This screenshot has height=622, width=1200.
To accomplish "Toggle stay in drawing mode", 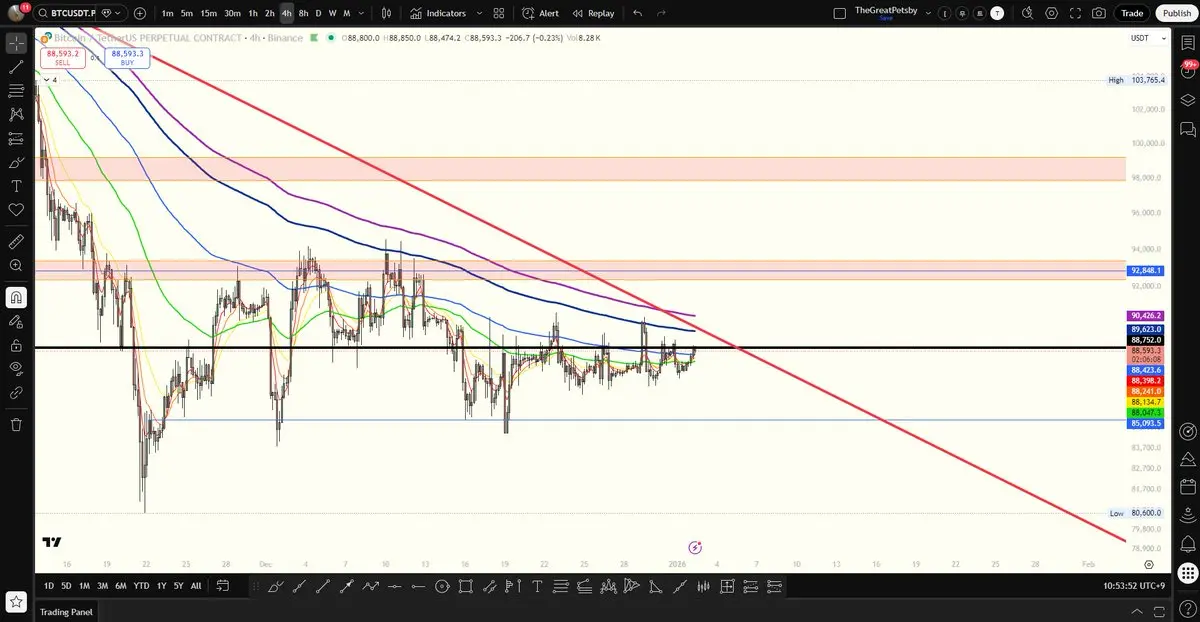I will pos(16,321).
